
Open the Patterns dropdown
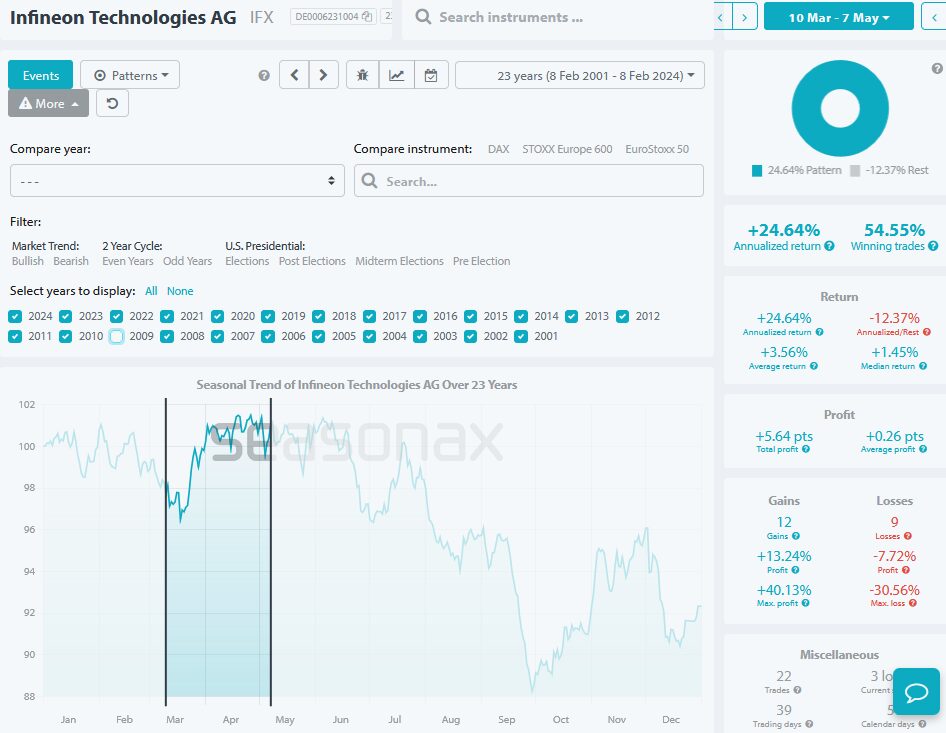pyautogui.click(x=130, y=76)
